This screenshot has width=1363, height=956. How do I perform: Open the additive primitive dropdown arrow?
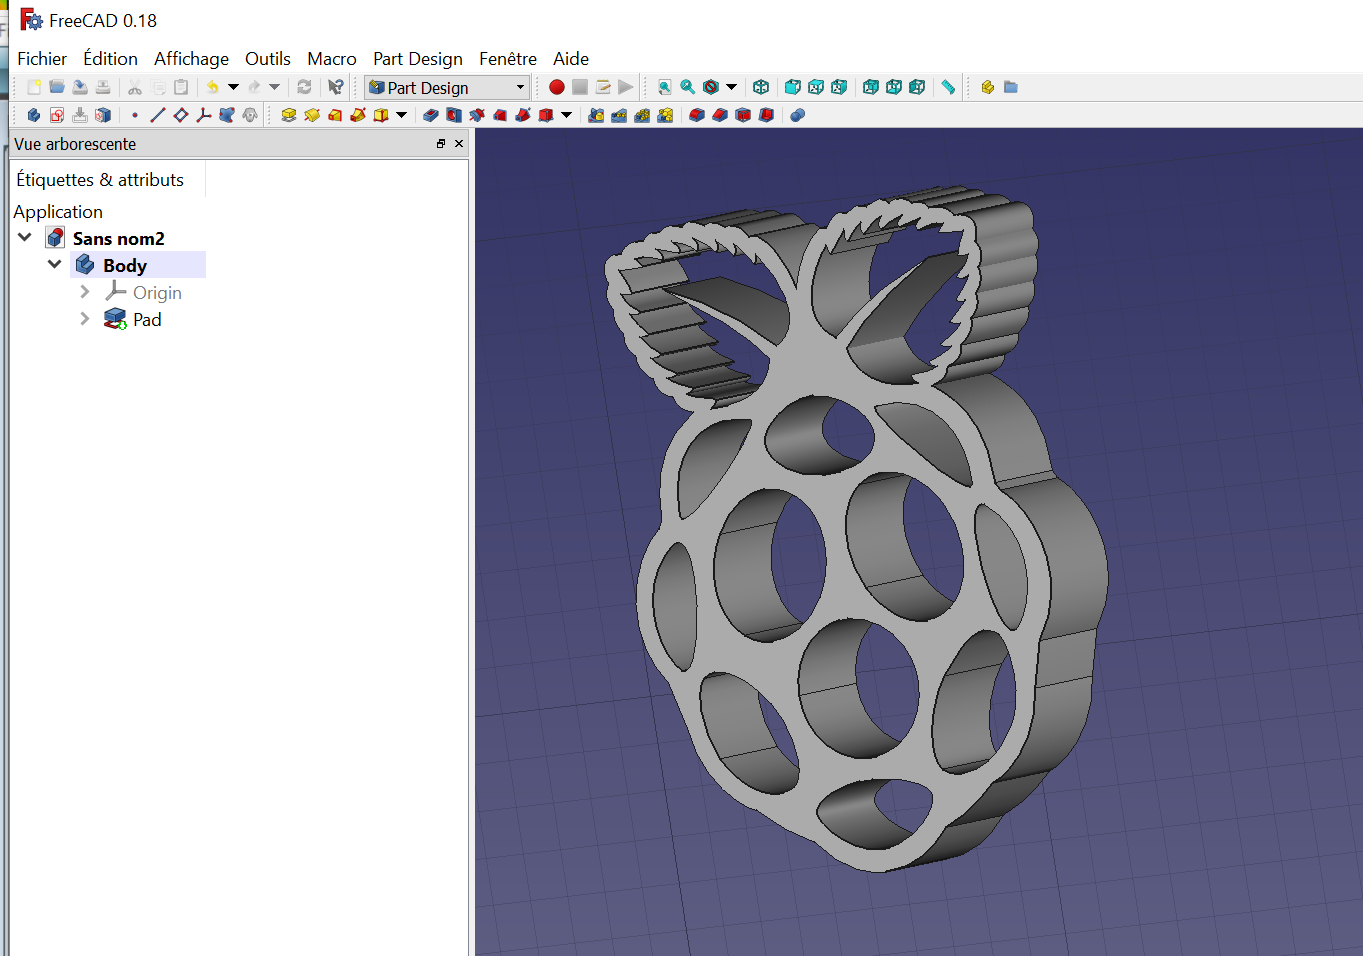(x=401, y=115)
